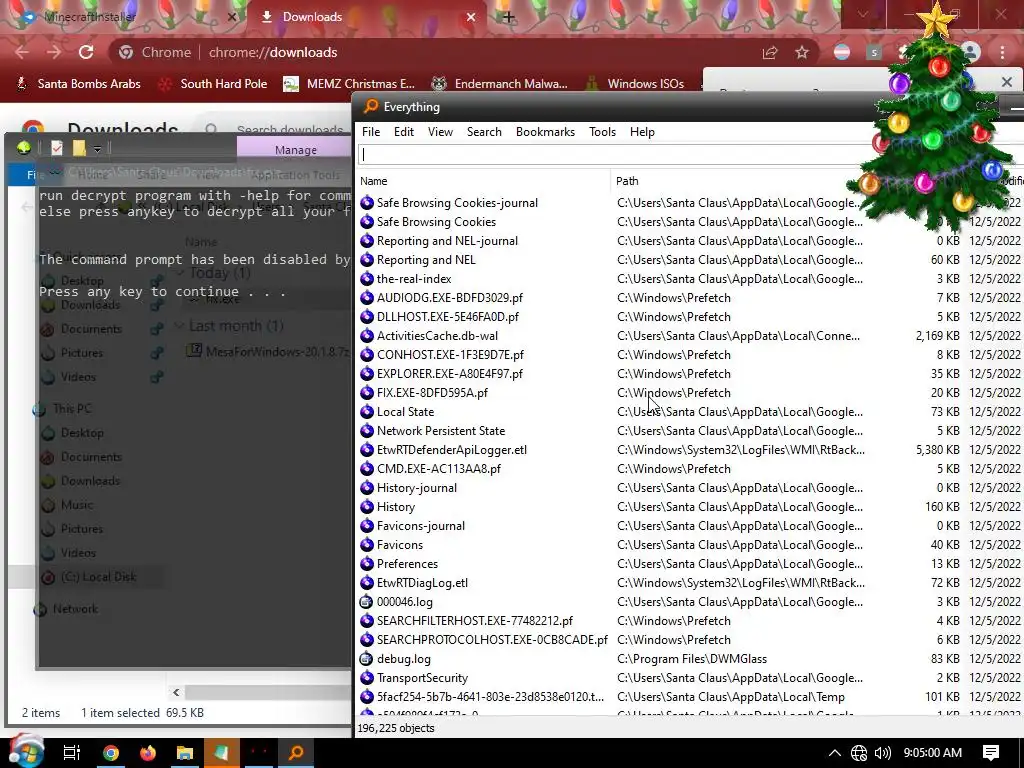Click the C:\Program Files\DWMGlass path cell
Viewport: 1024px width, 768px height.
[692, 659]
